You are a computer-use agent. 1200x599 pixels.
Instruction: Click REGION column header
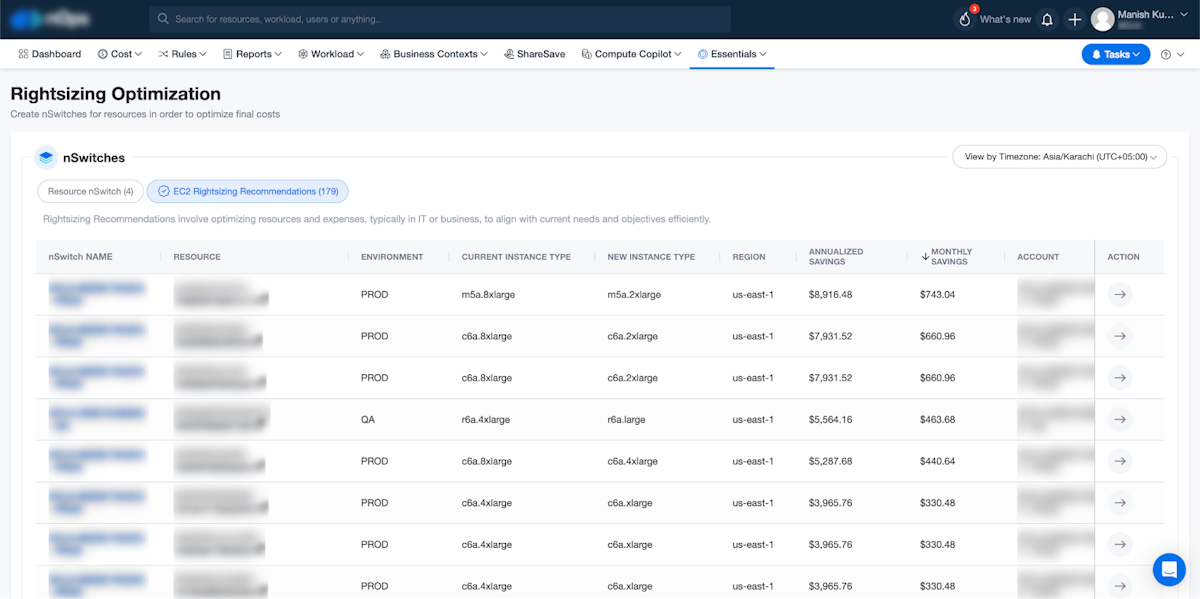(x=749, y=257)
